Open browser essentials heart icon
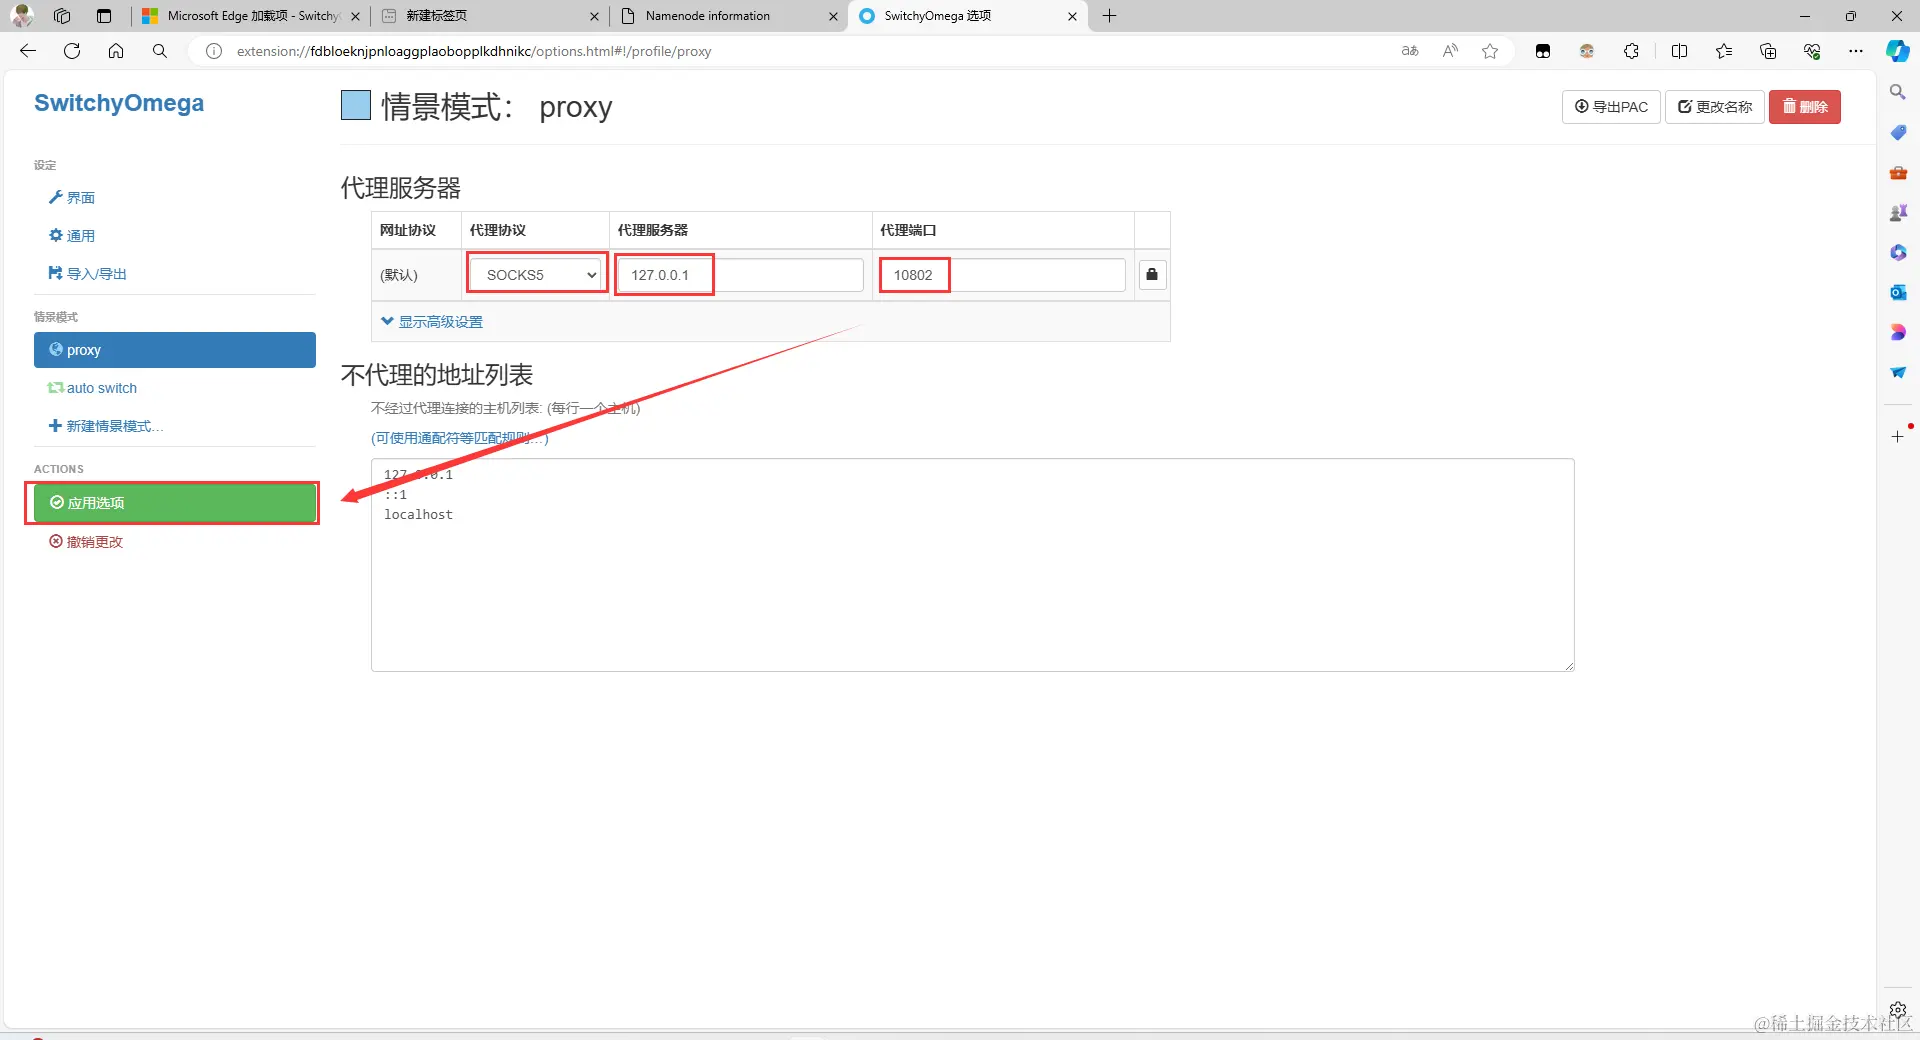 pos(1812,51)
